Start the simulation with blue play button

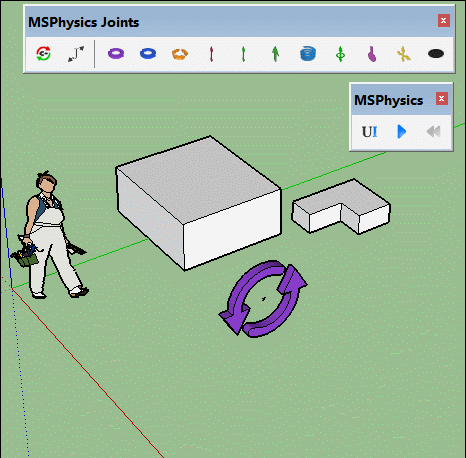pyautogui.click(x=402, y=132)
